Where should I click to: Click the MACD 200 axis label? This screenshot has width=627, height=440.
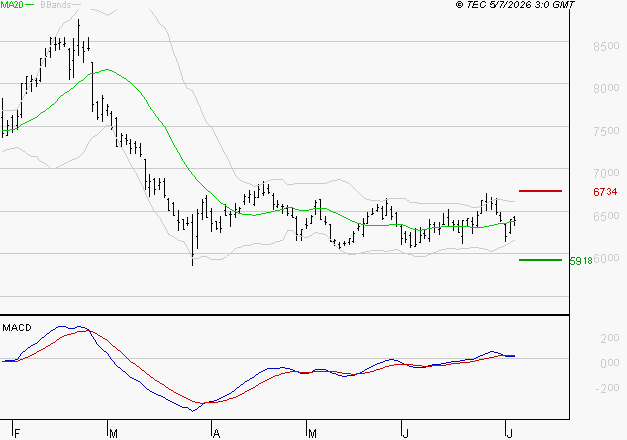(610, 338)
